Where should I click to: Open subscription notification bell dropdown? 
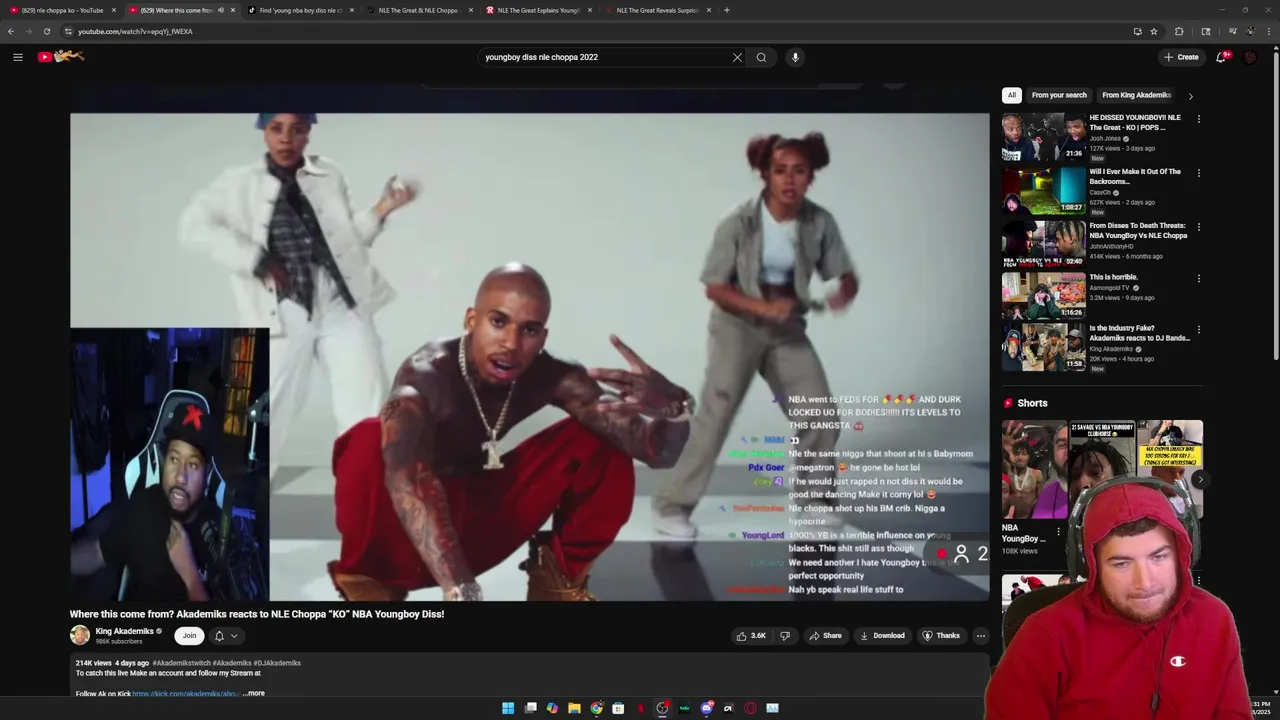(x=226, y=636)
